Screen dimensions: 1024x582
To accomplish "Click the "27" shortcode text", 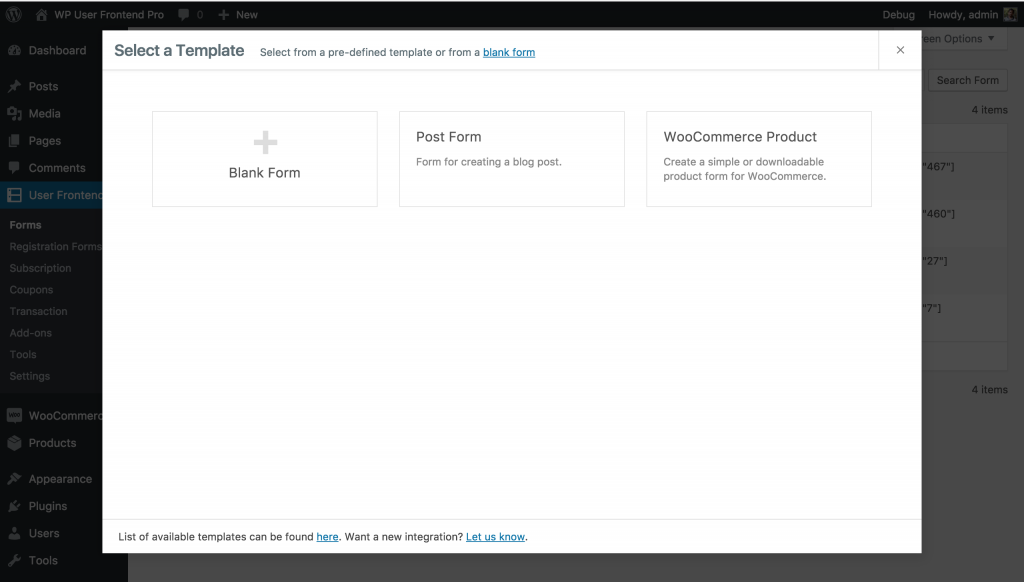I will [935, 261].
